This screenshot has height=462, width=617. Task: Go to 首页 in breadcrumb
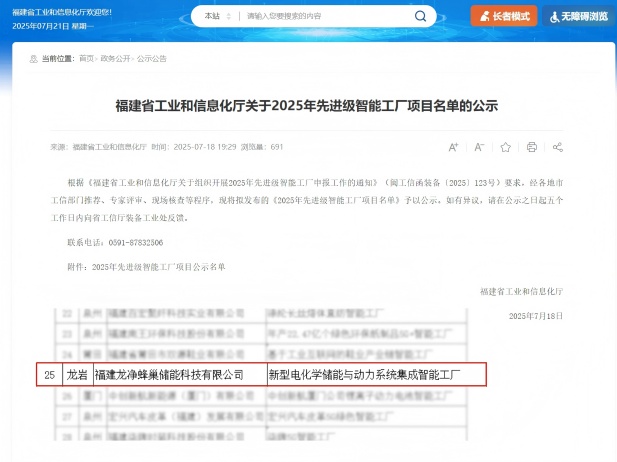click(87, 59)
